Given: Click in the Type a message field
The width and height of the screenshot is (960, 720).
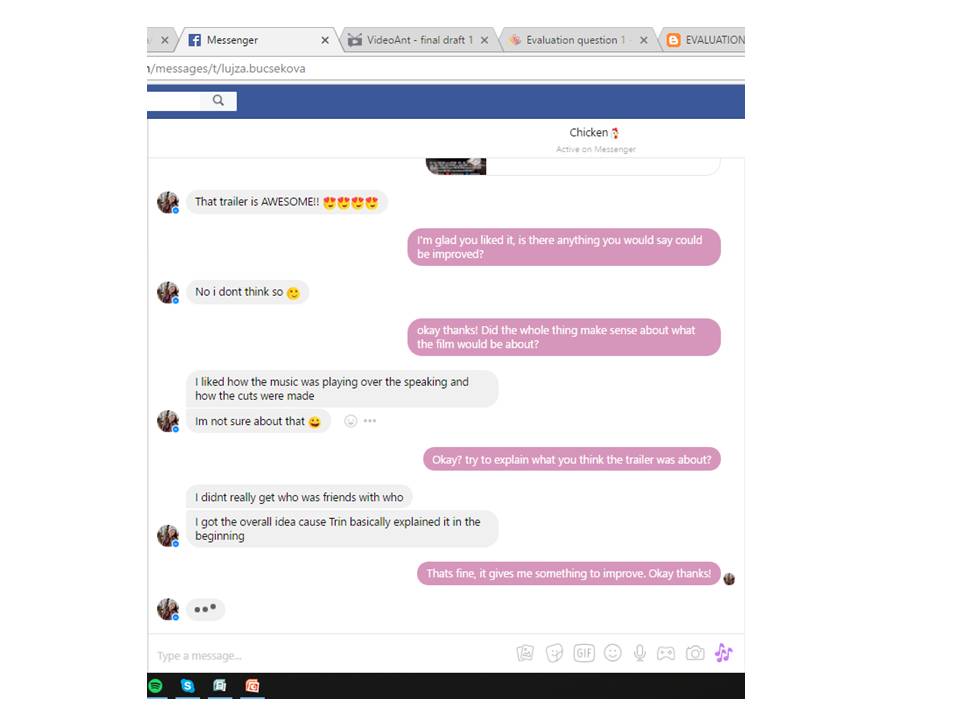Looking at the screenshot, I should (331, 656).
